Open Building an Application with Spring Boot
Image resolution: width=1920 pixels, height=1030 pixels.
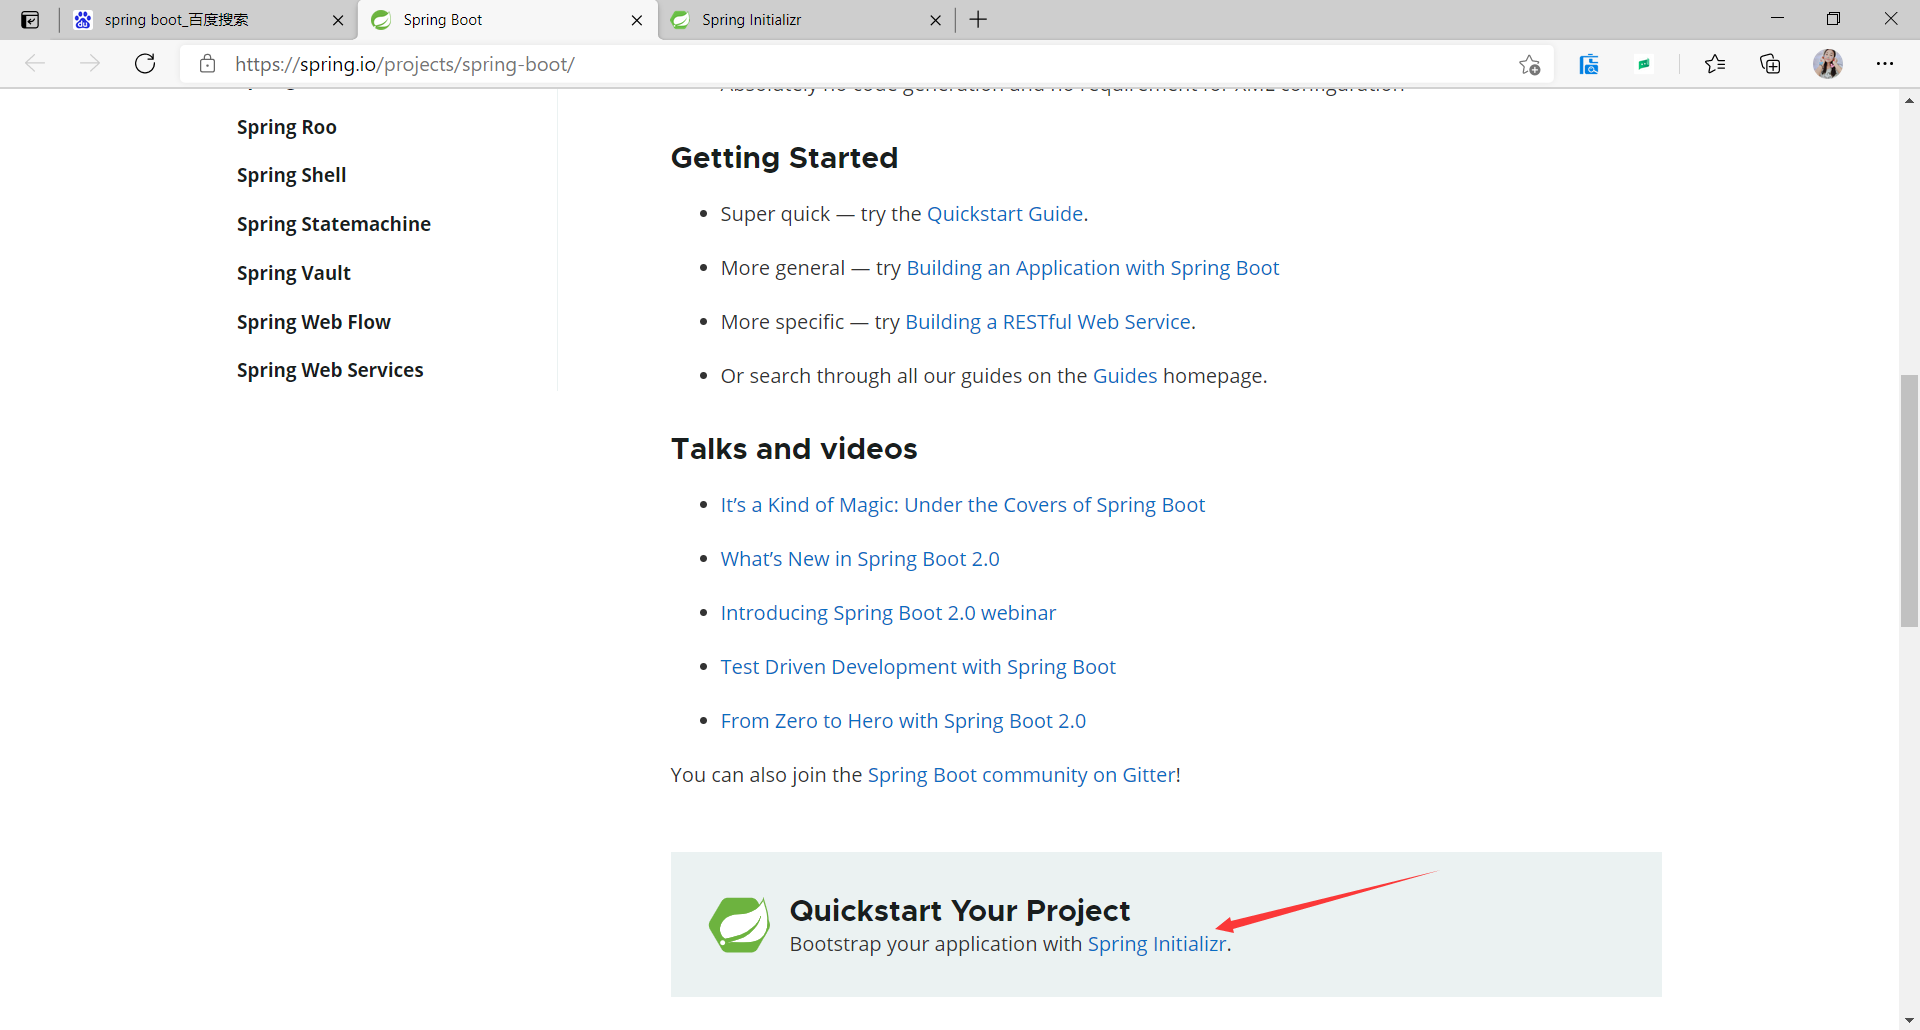coord(1093,268)
